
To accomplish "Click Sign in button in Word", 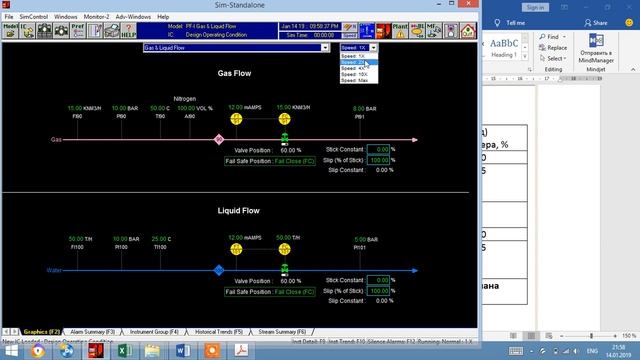I will tap(535, 7).
